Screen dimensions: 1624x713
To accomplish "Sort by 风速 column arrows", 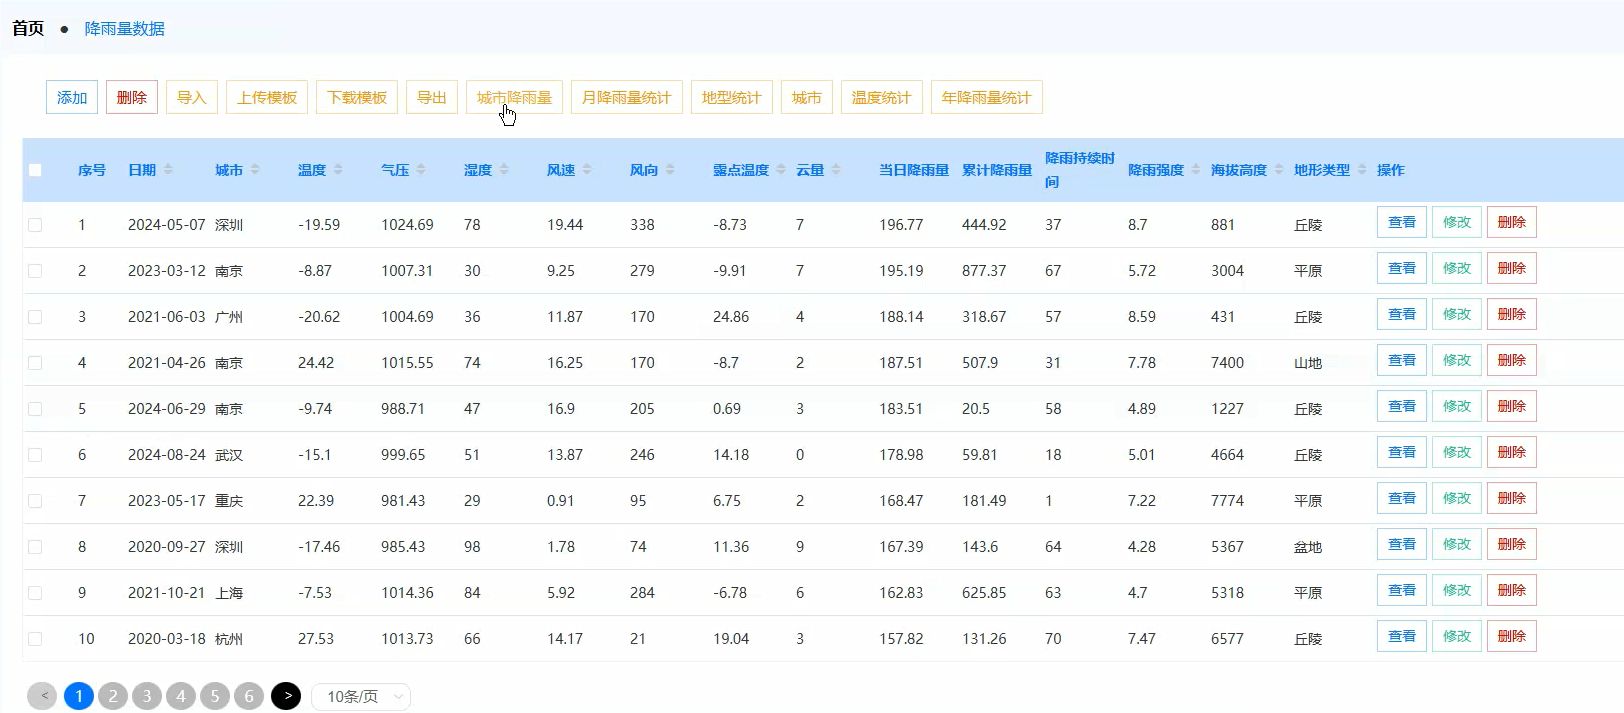I will pos(587,170).
